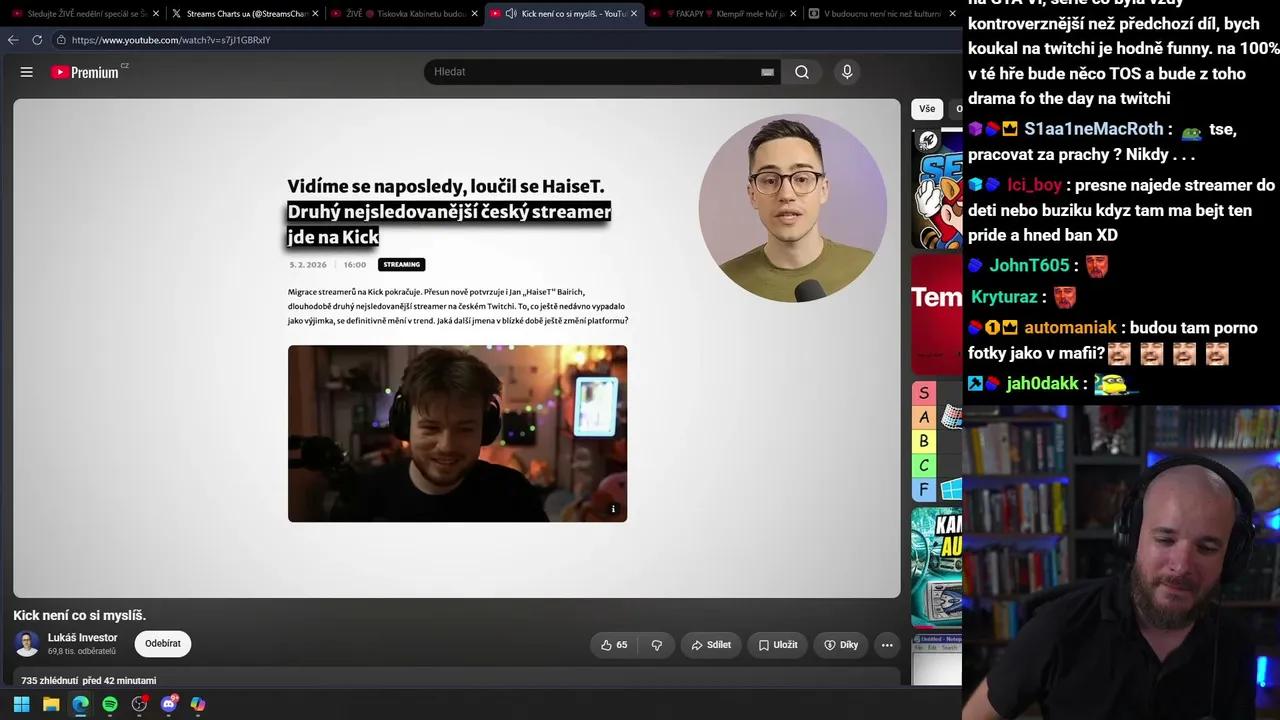Open the Windows Start menu

pyautogui.click(x=21, y=704)
